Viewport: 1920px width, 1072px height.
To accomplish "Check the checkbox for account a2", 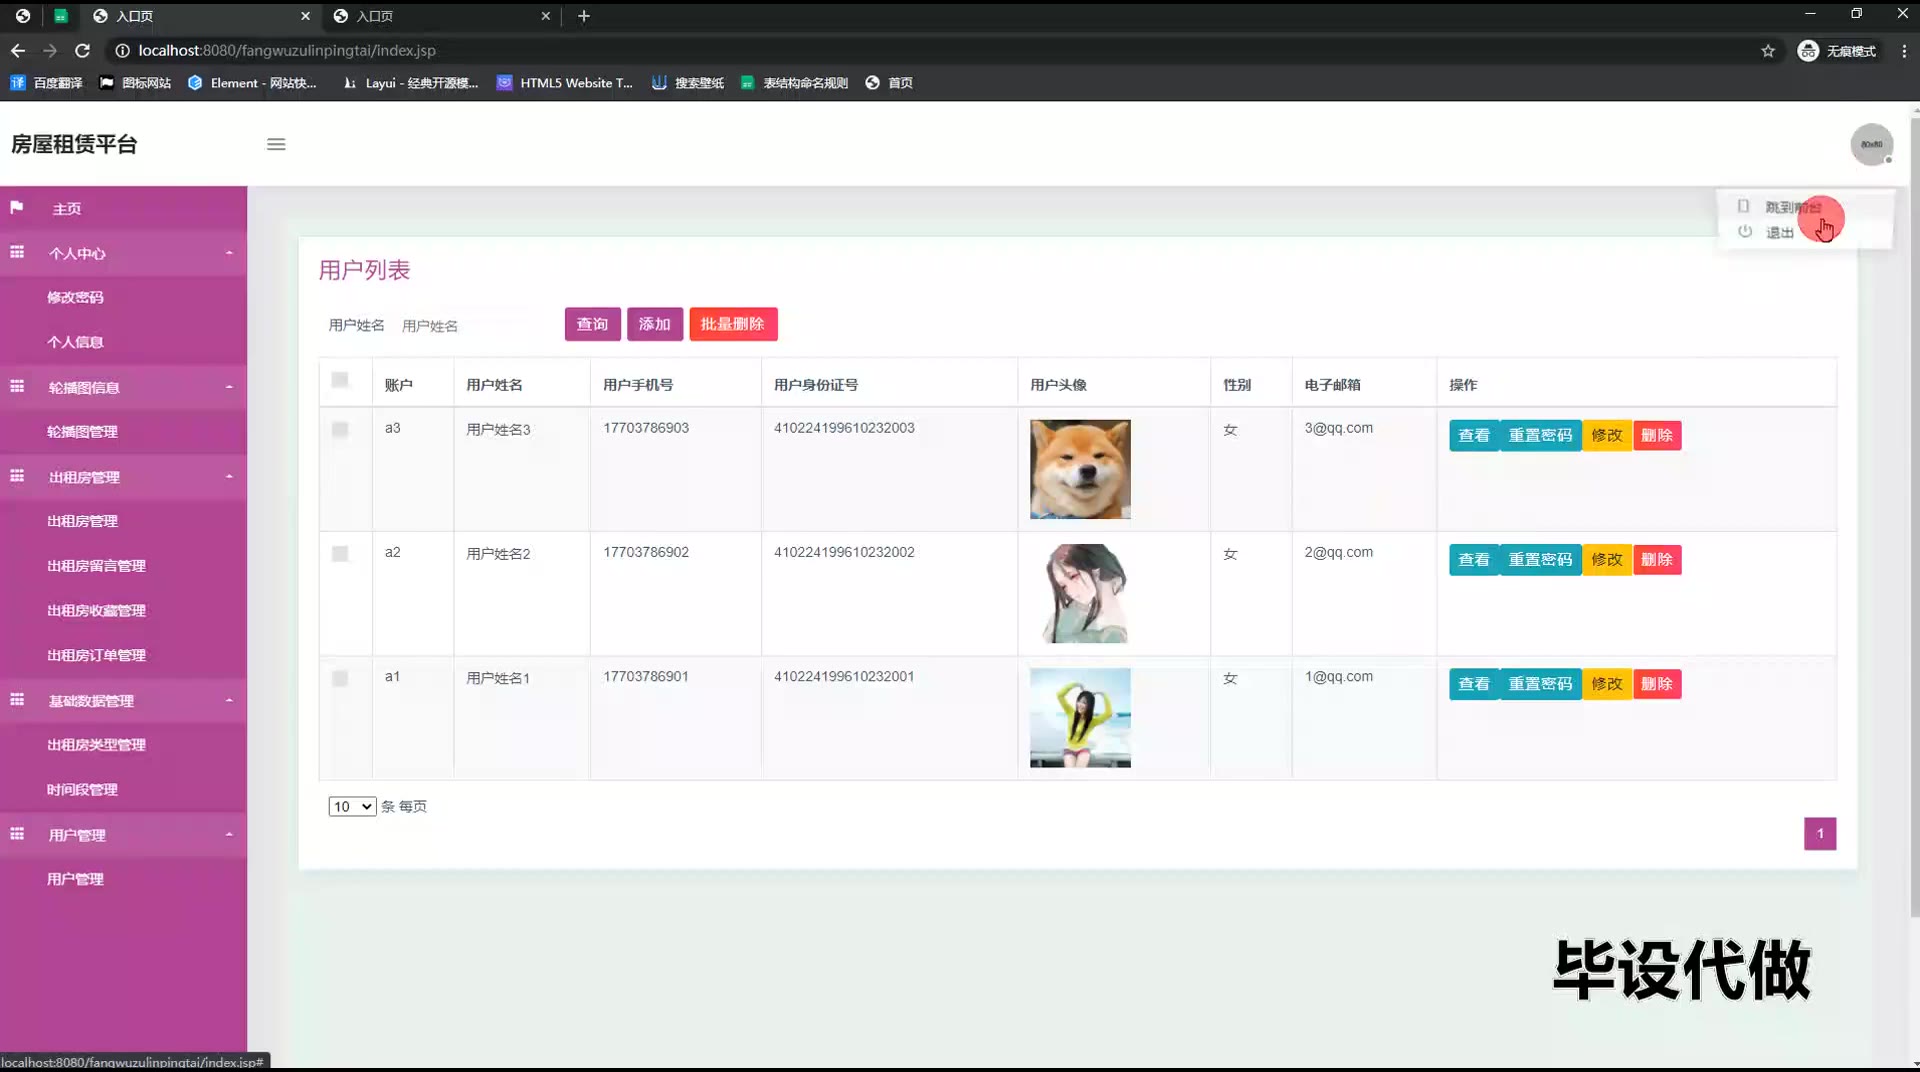I will pyautogui.click(x=340, y=554).
